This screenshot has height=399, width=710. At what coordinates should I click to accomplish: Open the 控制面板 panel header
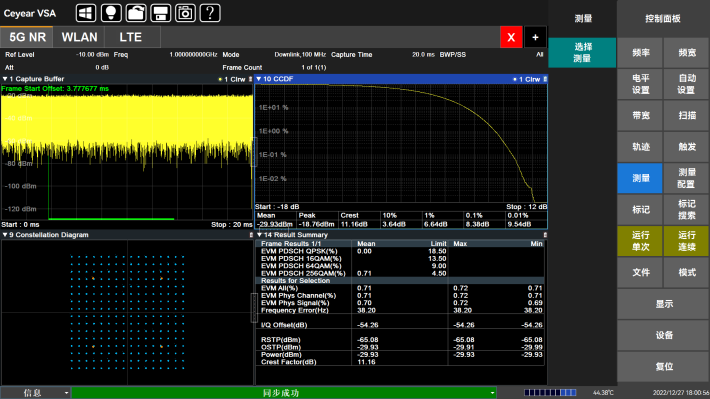[663, 19]
